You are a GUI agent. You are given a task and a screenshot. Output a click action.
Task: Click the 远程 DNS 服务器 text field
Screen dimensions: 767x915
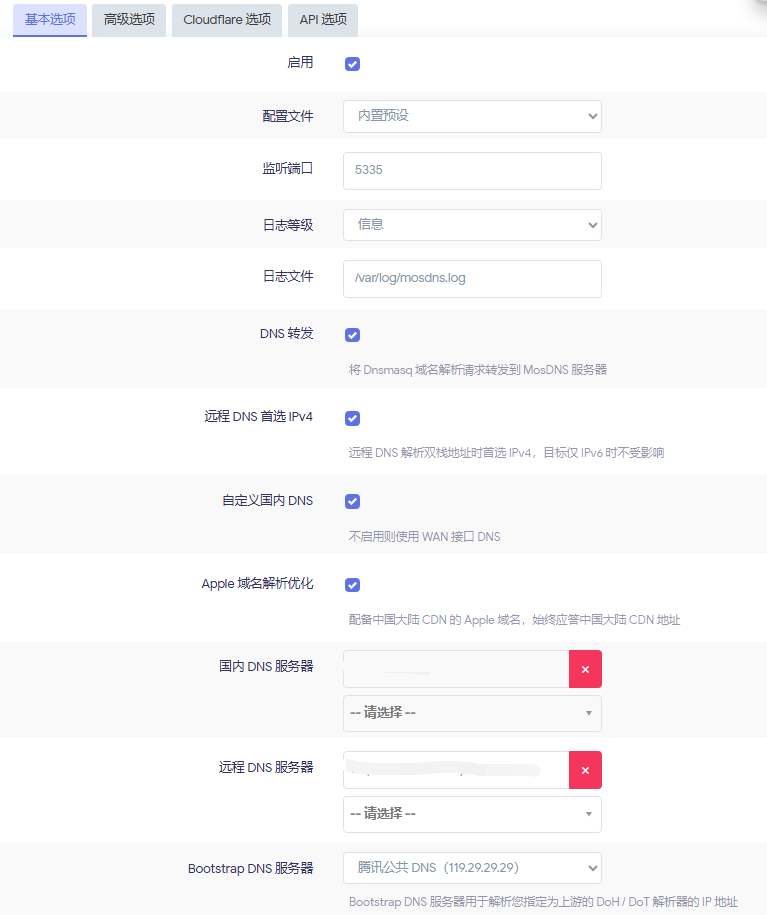456,770
